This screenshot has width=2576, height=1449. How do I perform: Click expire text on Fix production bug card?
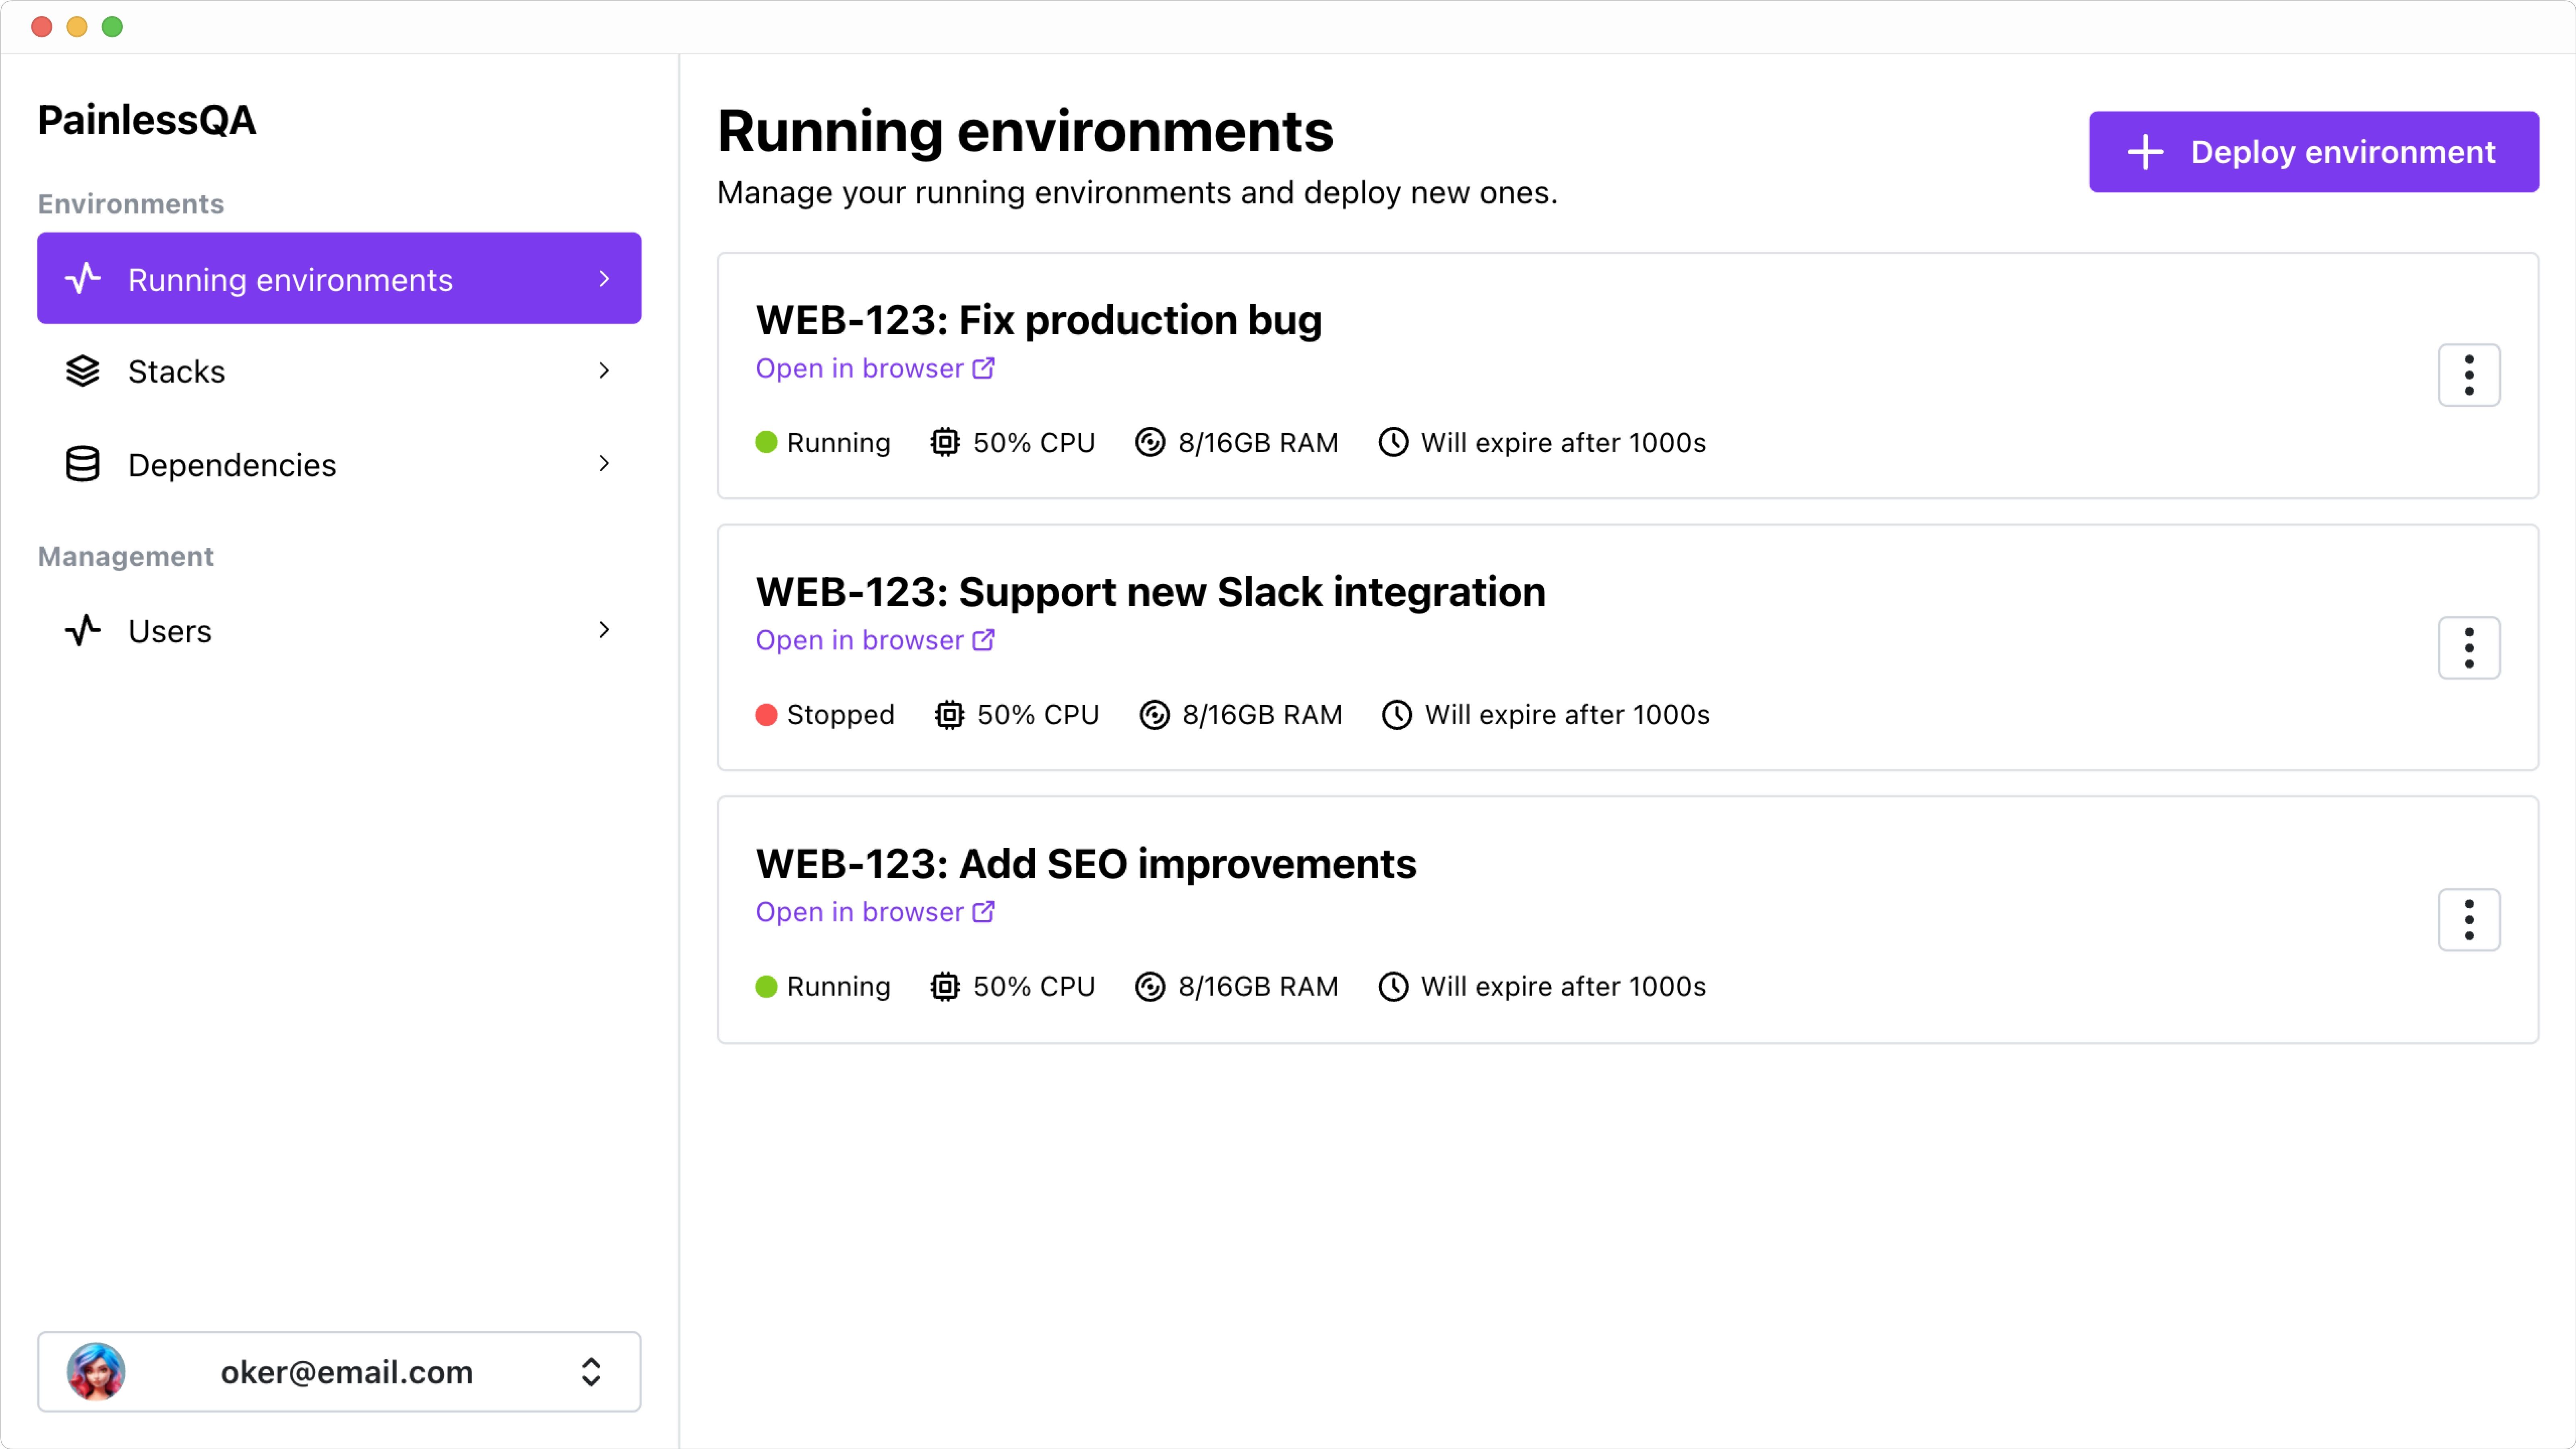1563,442
